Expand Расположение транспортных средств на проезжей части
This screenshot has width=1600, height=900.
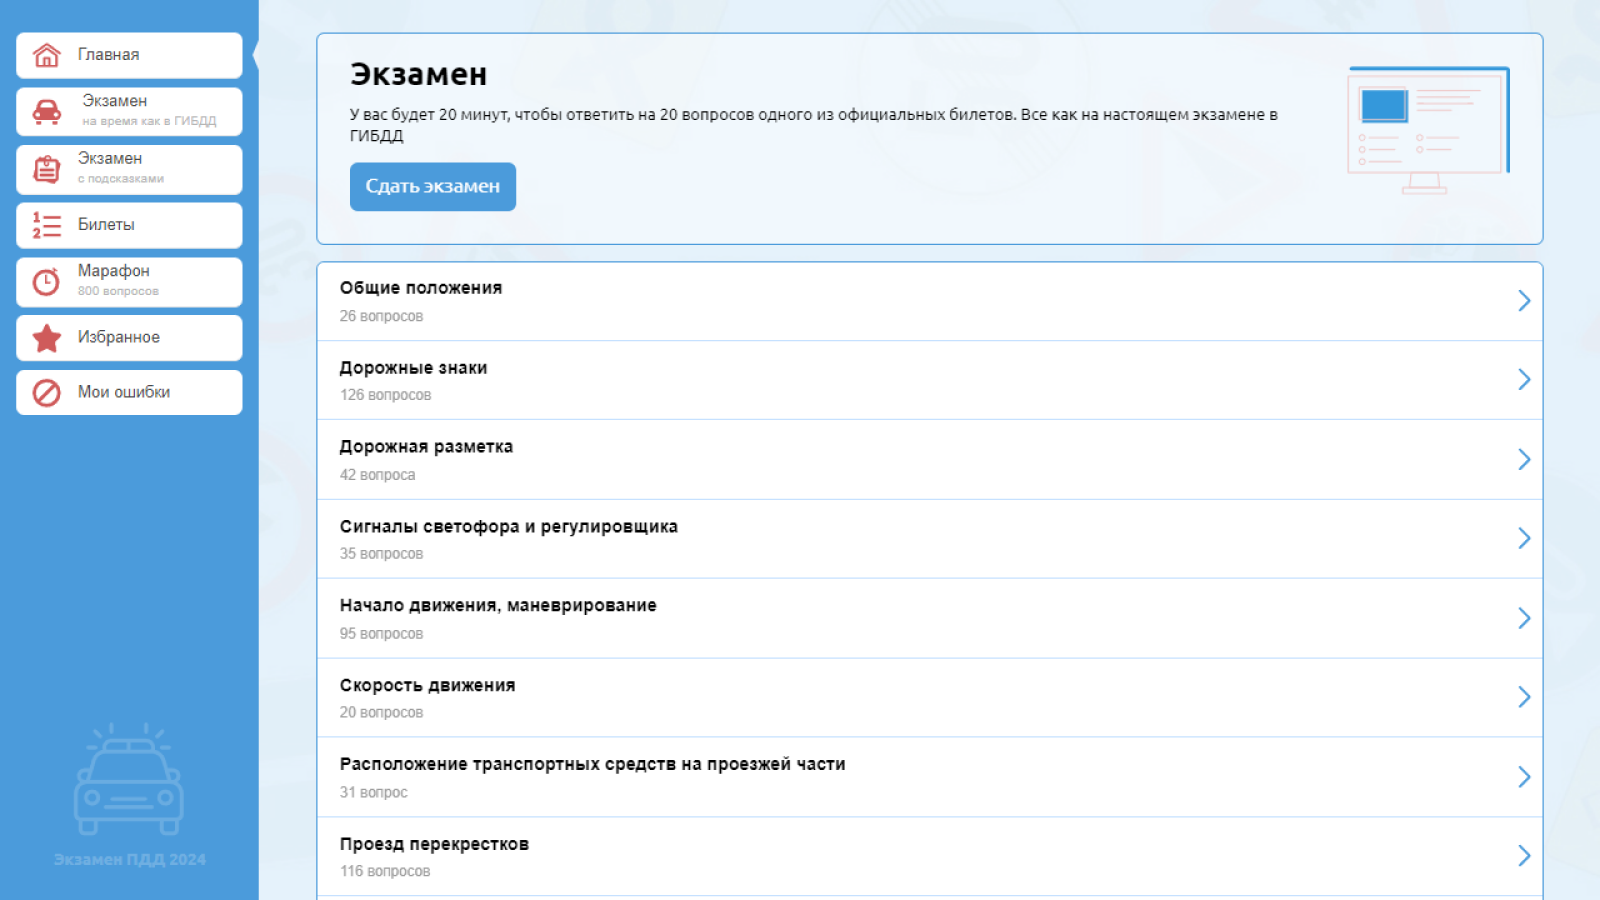point(1524,776)
